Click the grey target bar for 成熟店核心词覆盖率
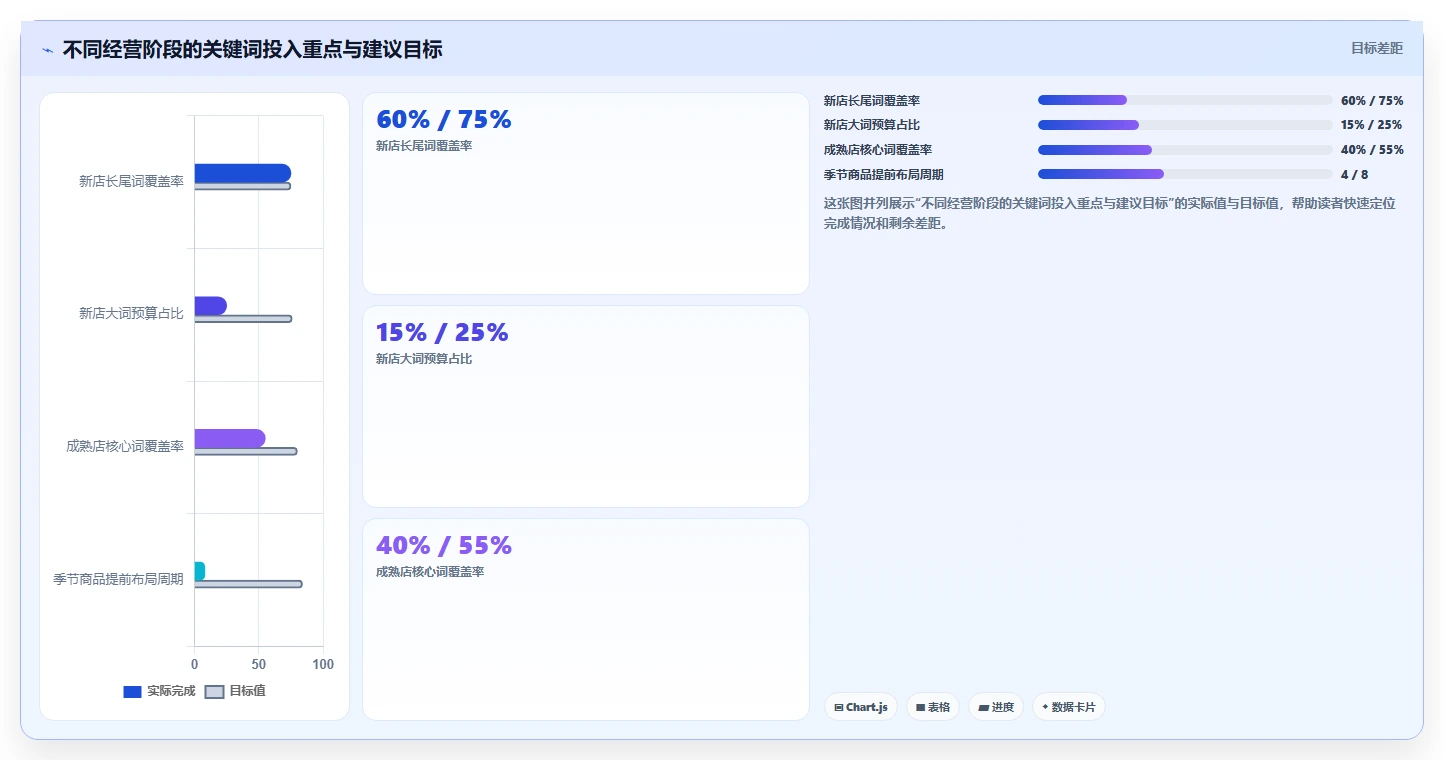Viewport: 1444px width, 760px height. (245, 451)
